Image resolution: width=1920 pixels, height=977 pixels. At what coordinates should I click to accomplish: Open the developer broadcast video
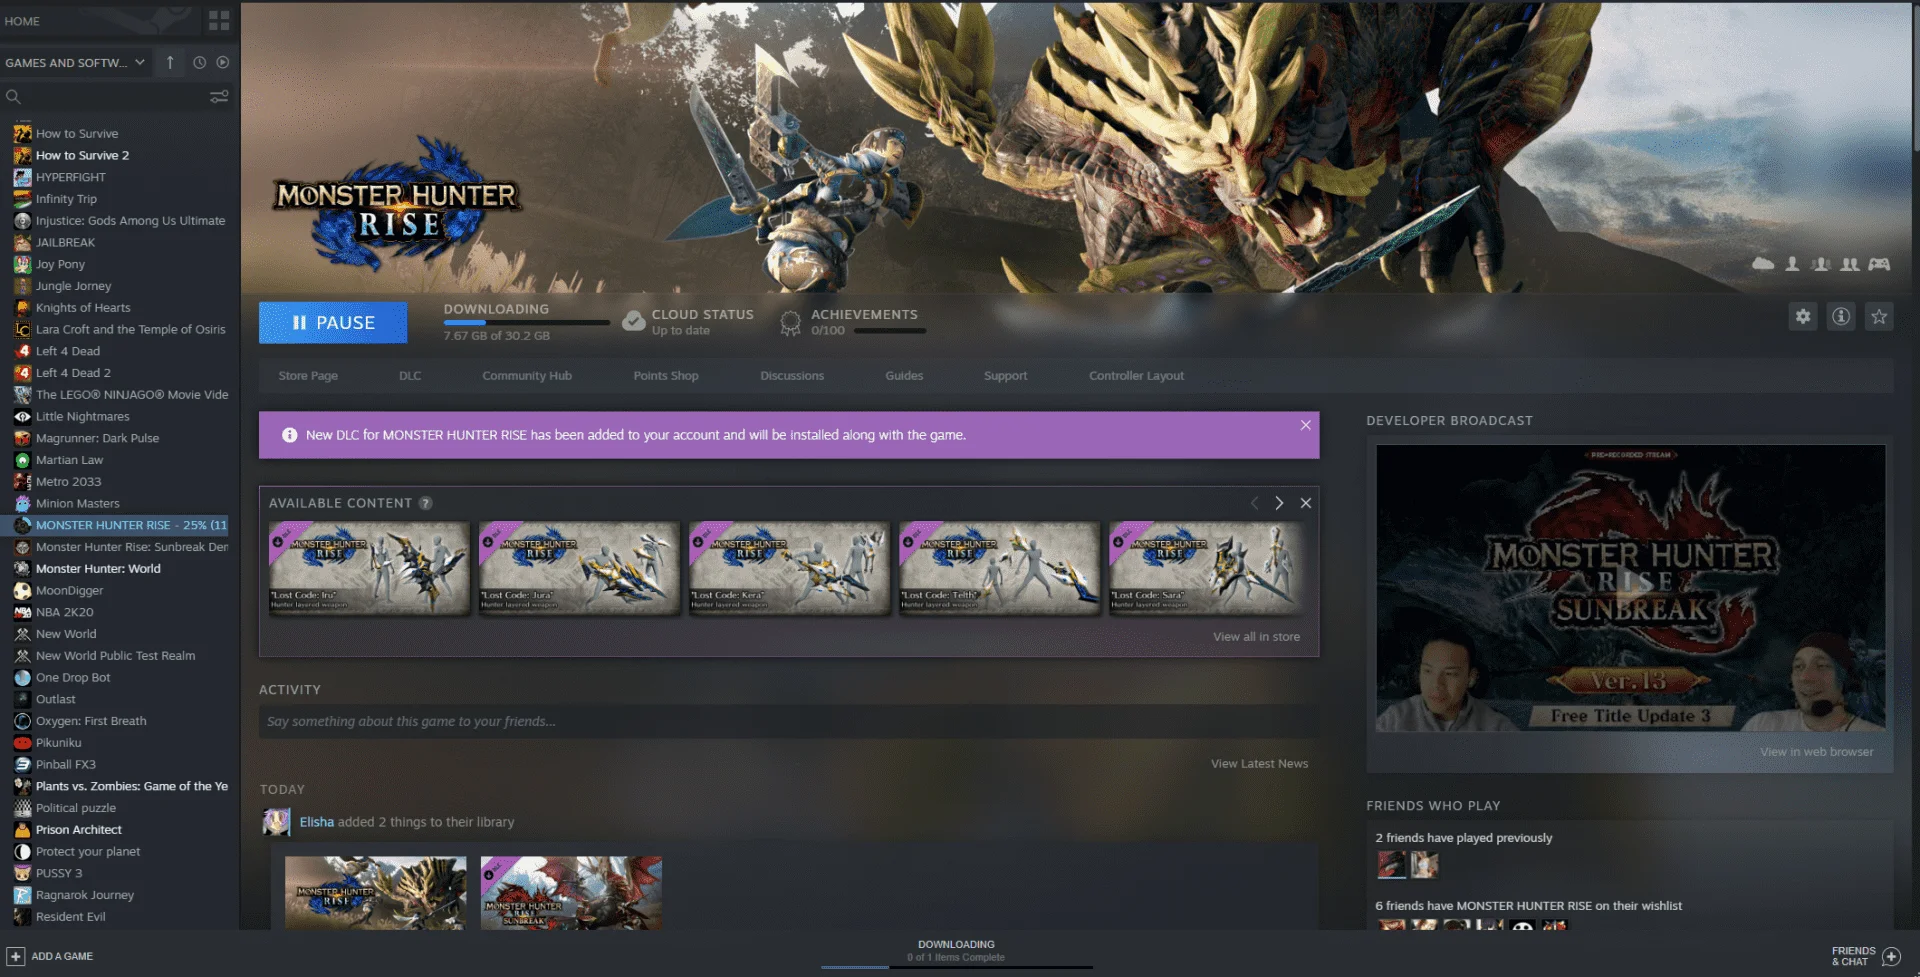click(x=1630, y=588)
